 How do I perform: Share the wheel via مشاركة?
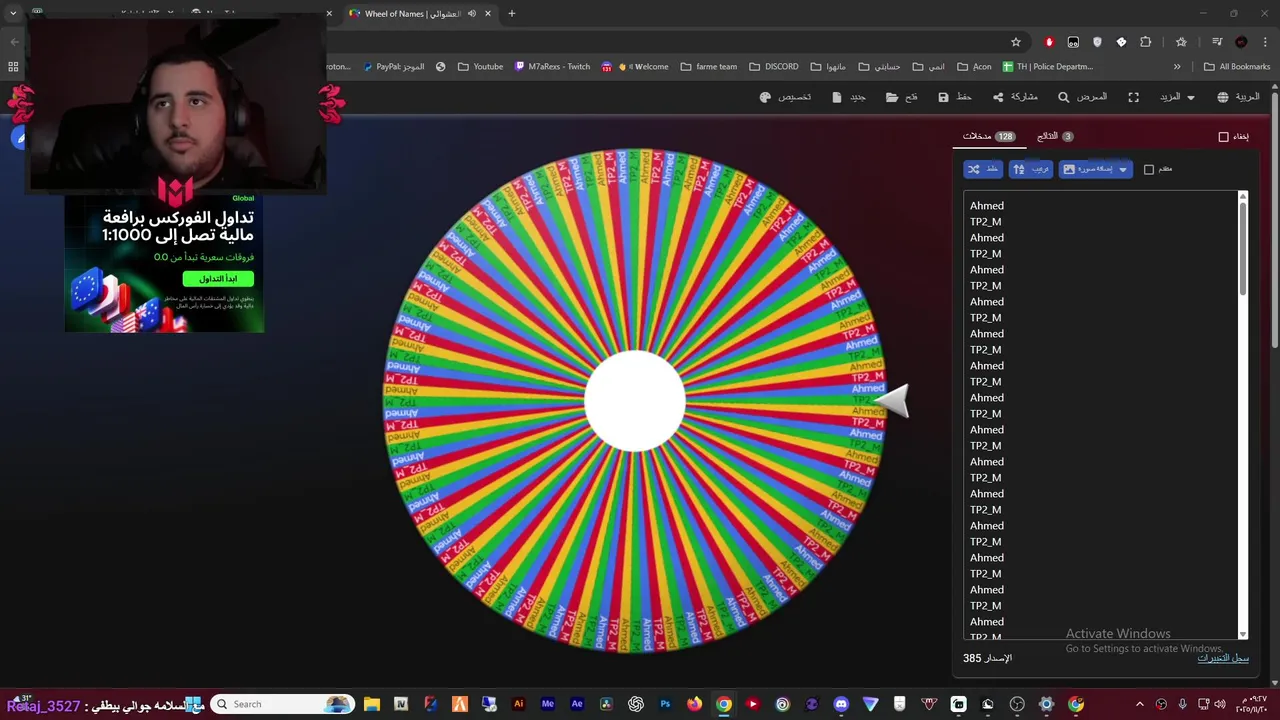(x=1015, y=97)
